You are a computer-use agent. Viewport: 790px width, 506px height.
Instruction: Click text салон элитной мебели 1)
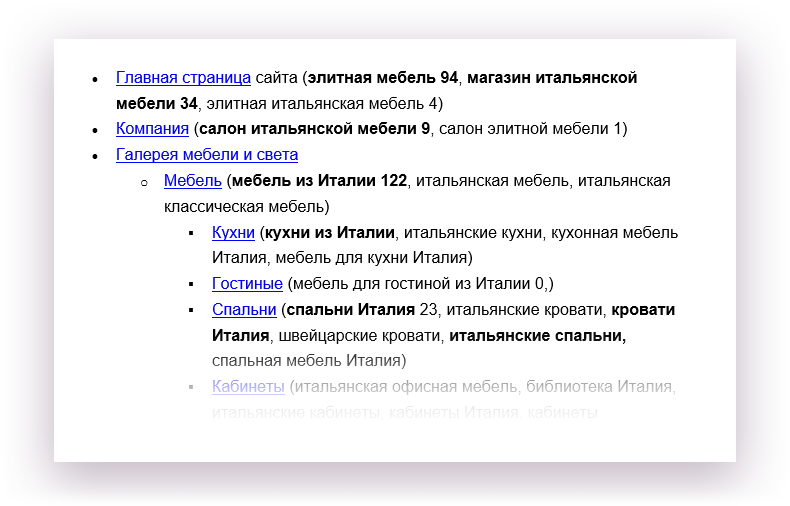533,129
